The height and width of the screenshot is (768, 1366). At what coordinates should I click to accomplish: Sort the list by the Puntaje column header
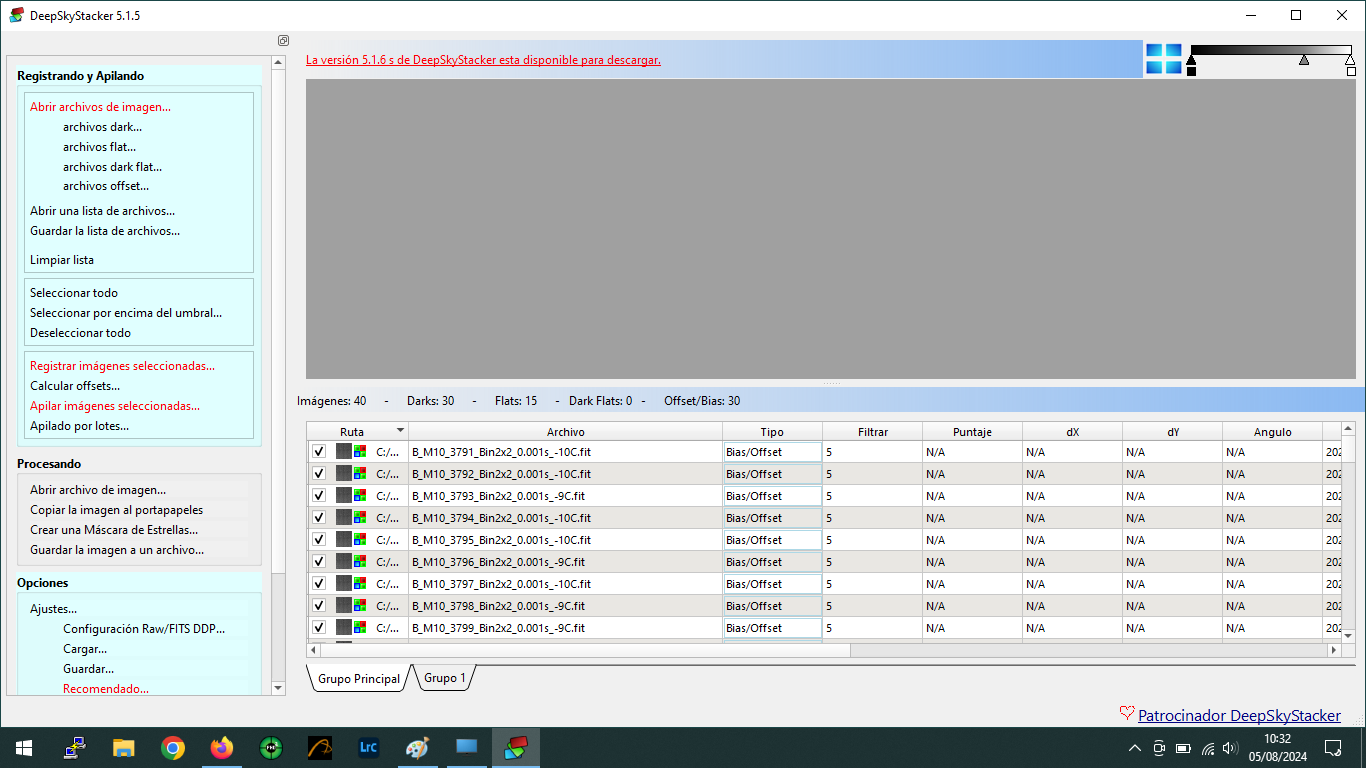click(x=972, y=432)
